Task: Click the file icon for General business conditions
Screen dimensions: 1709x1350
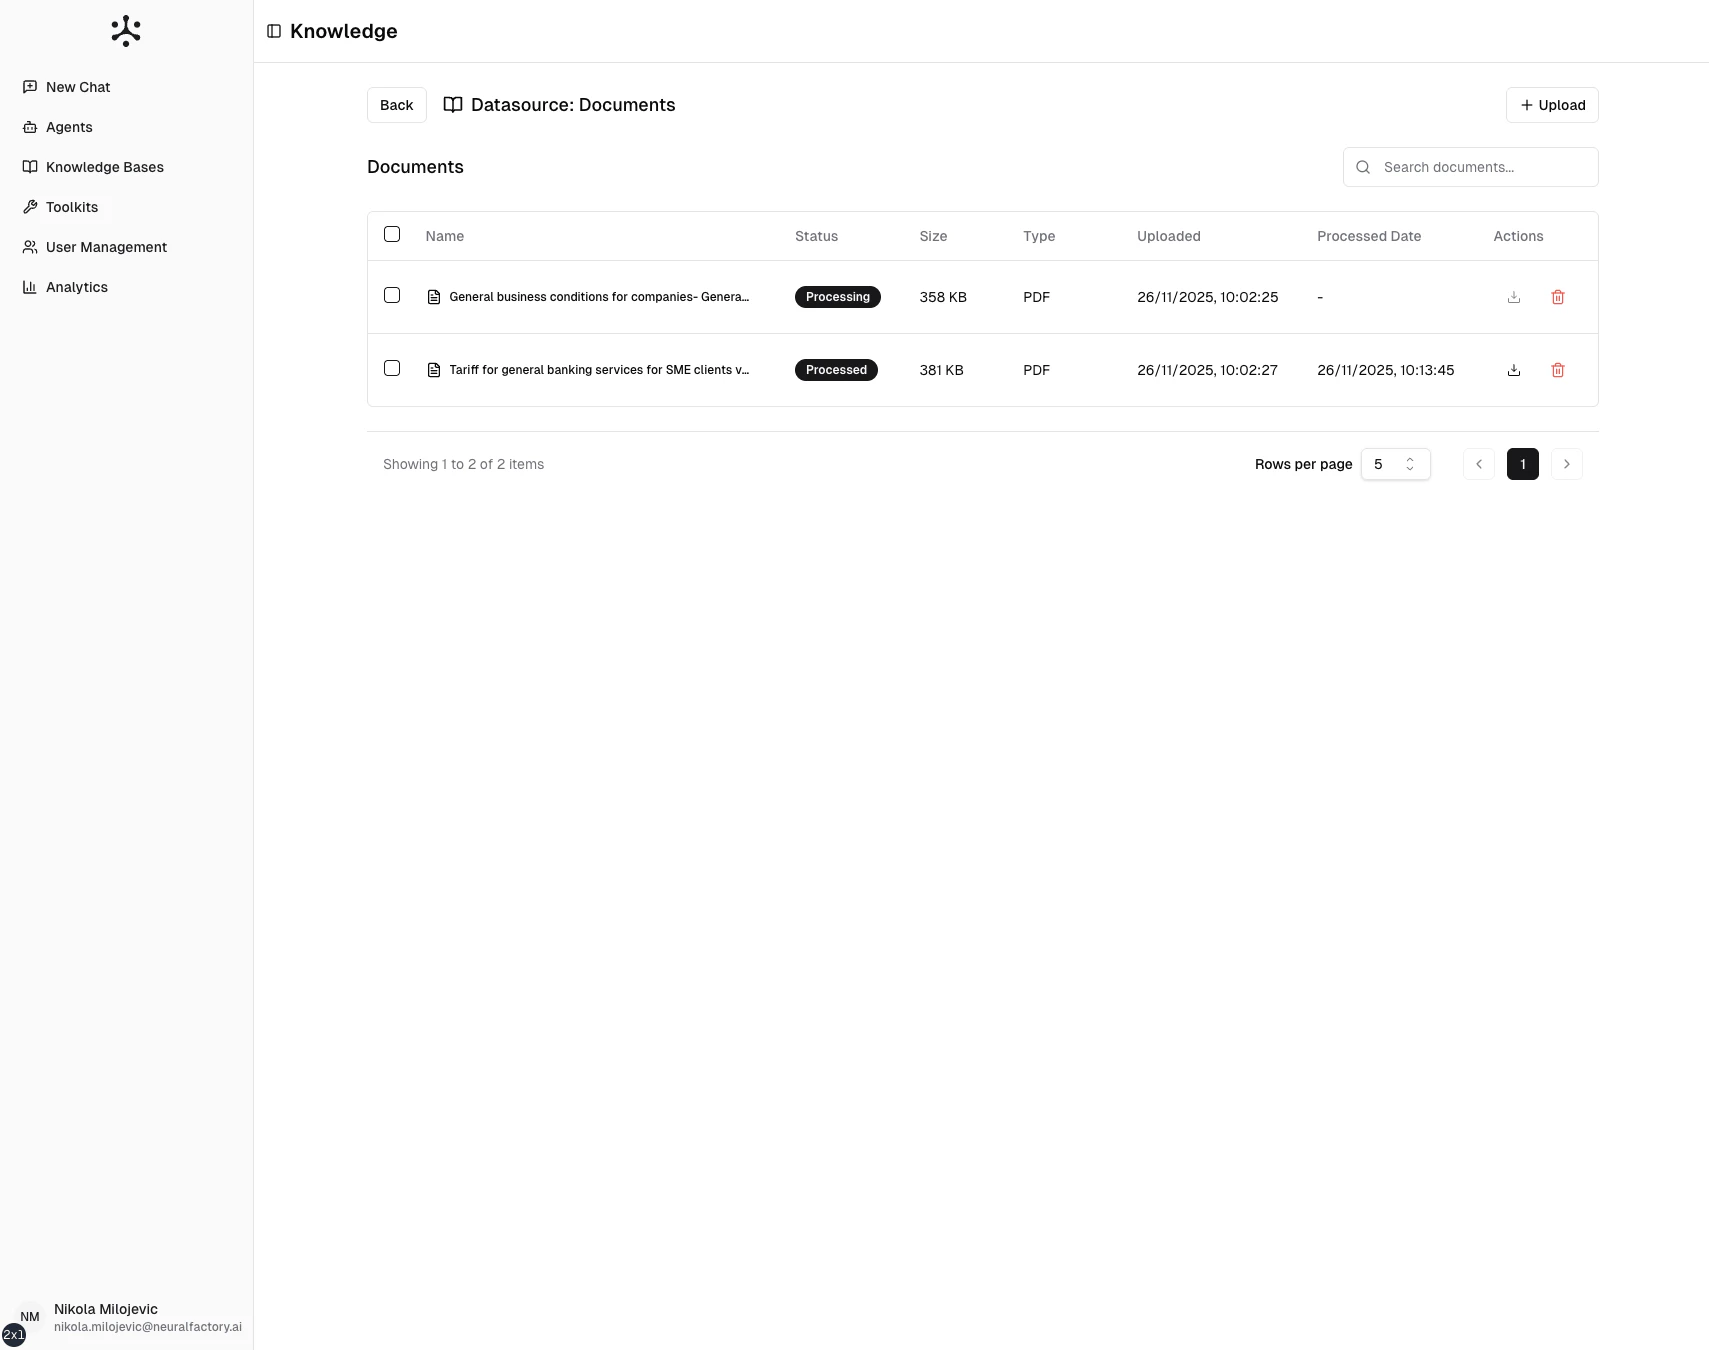Action: [434, 297]
